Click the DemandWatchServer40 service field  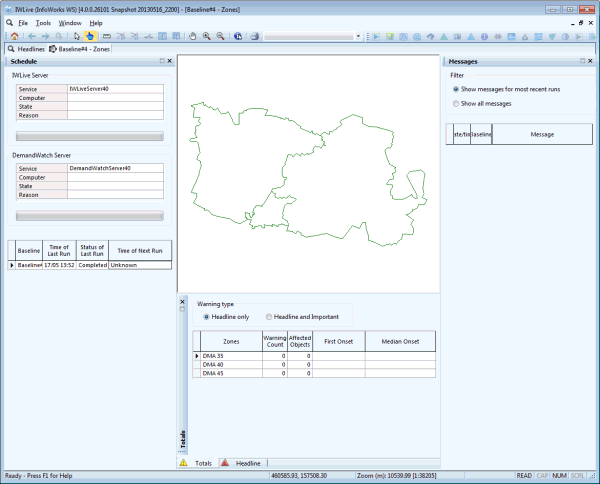tap(115, 168)
